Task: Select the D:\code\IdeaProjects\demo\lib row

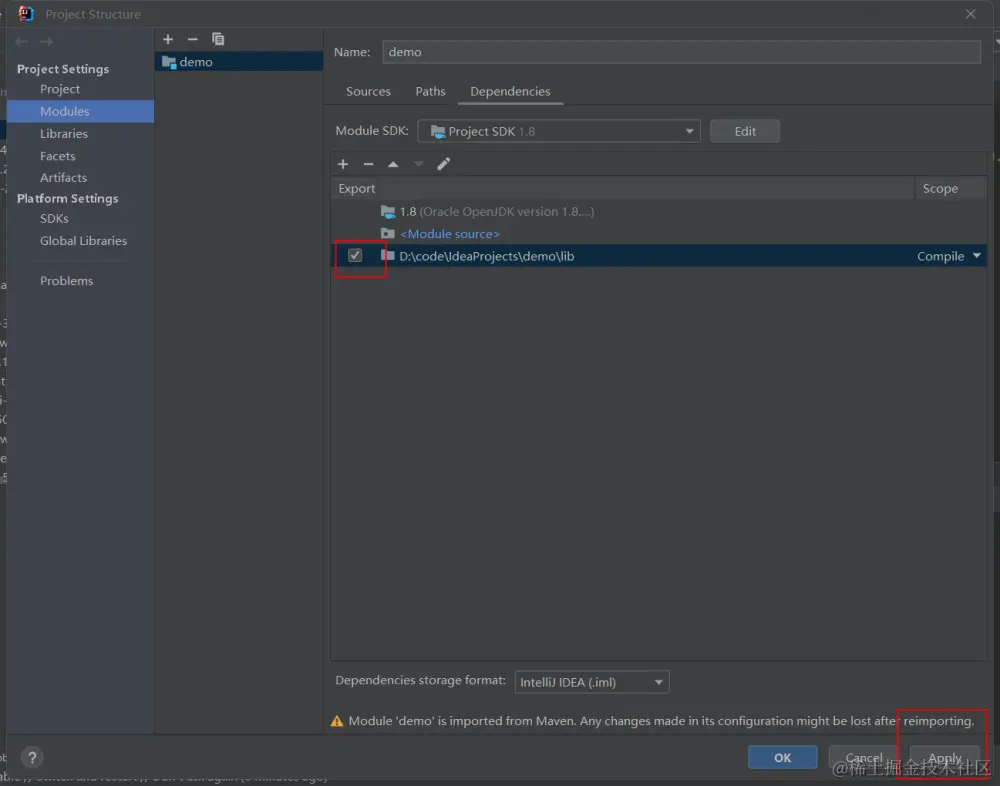Action: click(658, 256)
